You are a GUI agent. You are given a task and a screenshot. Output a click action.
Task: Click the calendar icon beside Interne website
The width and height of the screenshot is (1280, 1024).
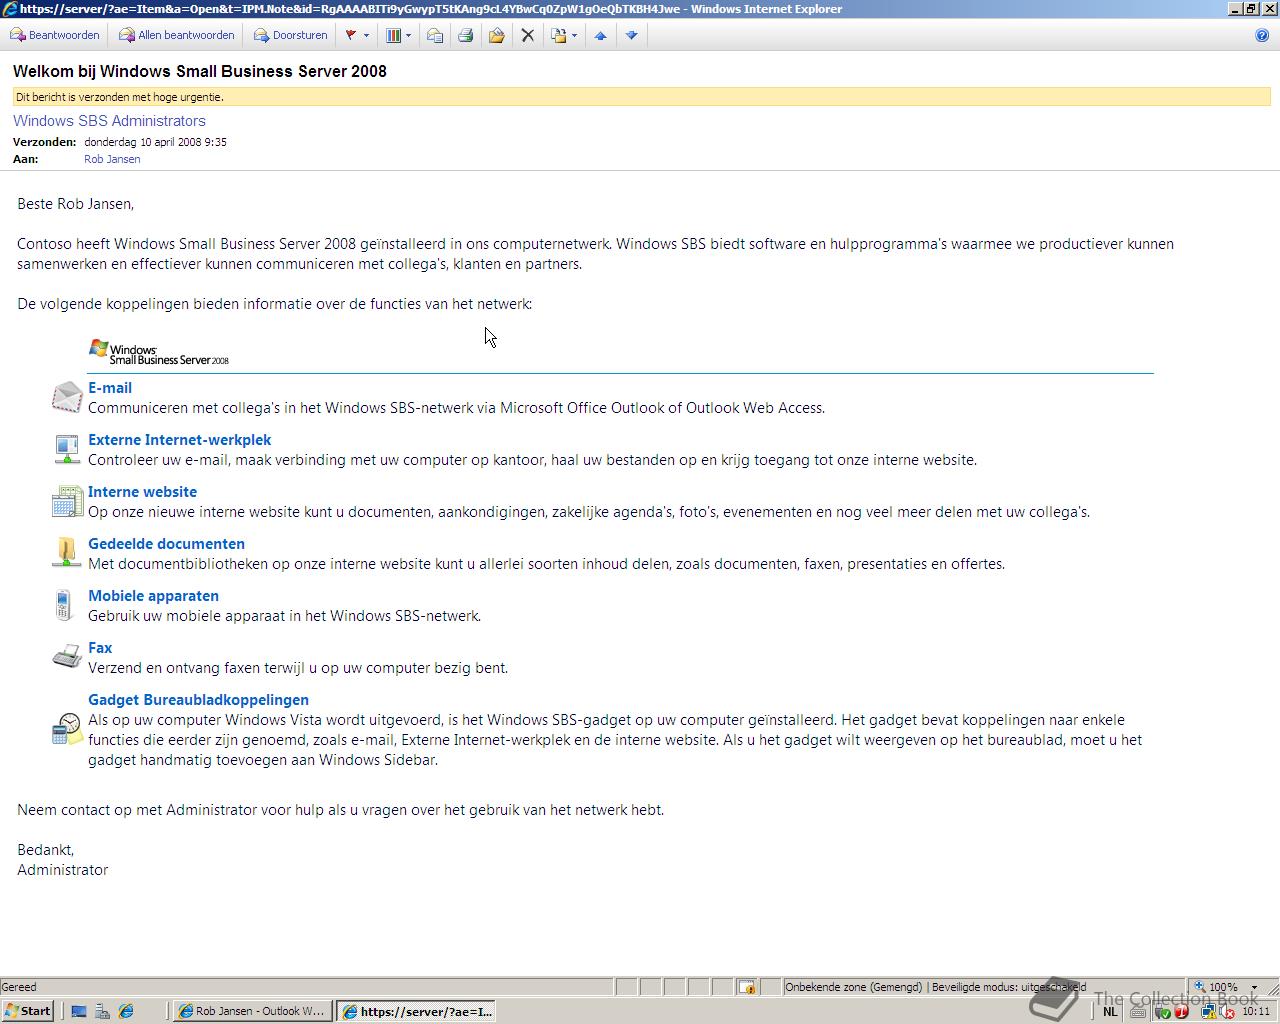(x=67, y=501)
